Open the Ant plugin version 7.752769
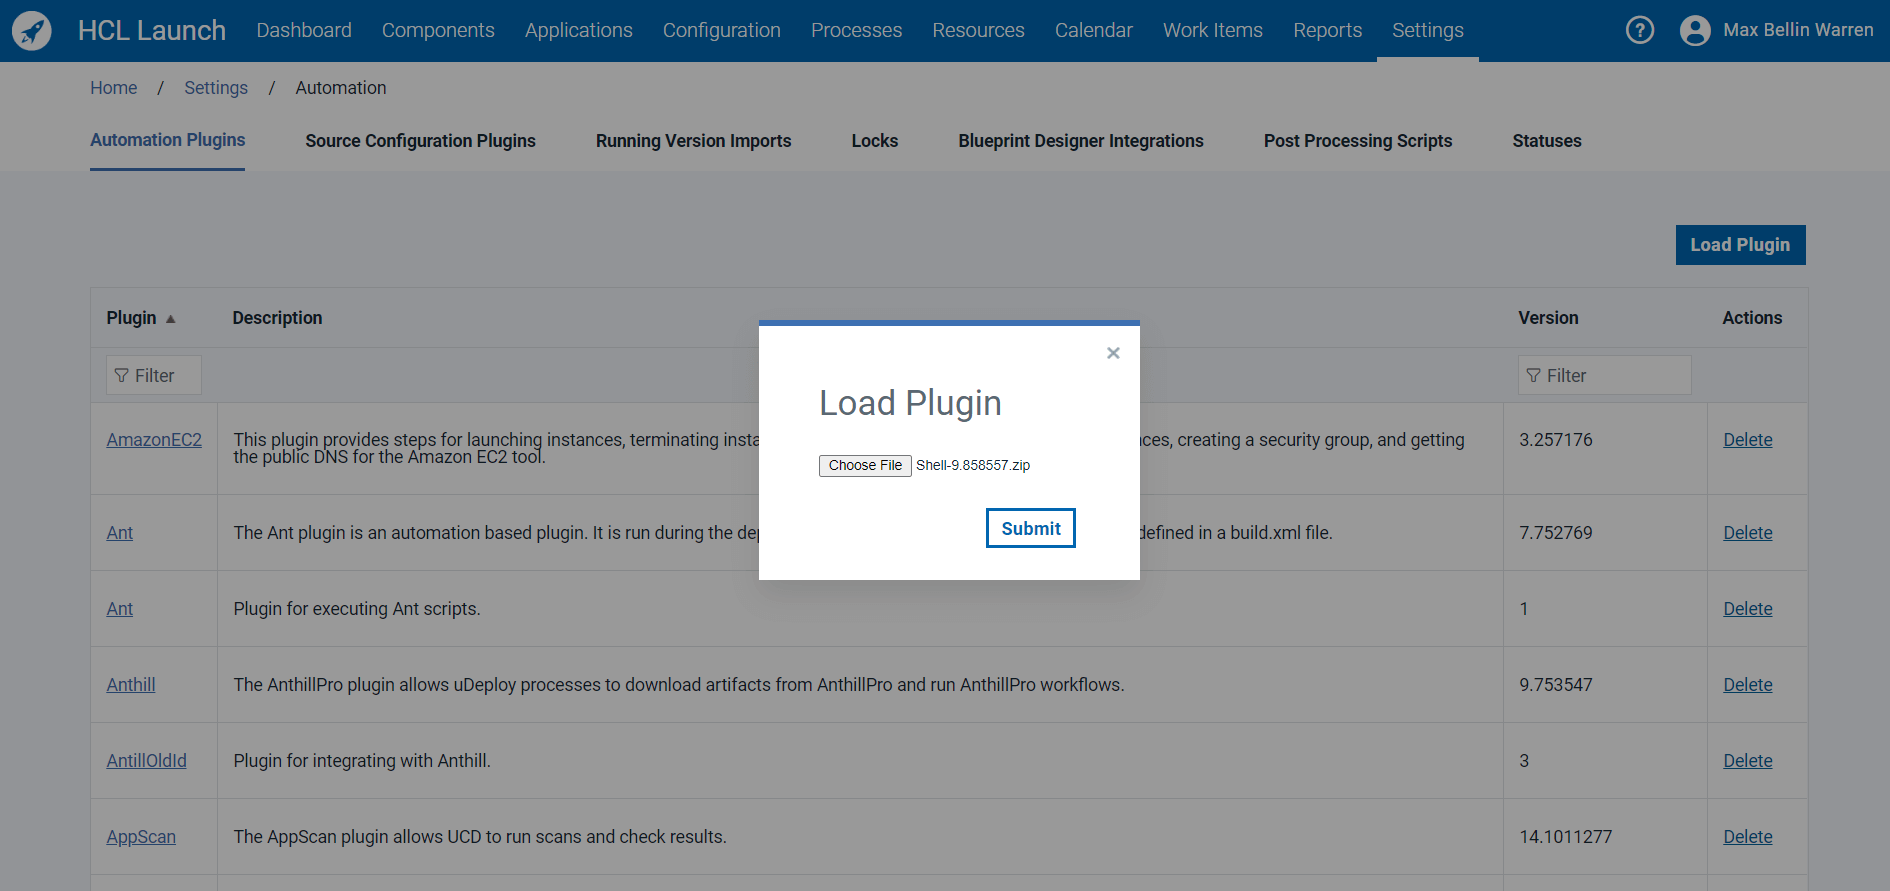This screenshot has height=891, width=1890. [120, 533]
